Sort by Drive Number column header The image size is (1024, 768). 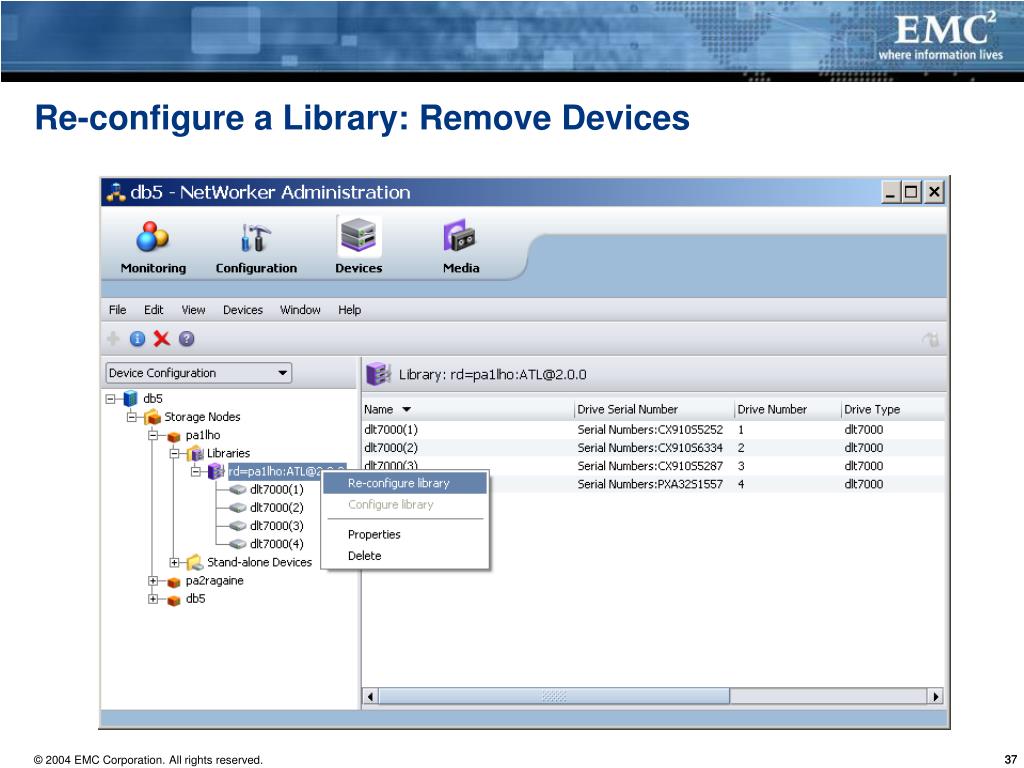coord(788,409)
